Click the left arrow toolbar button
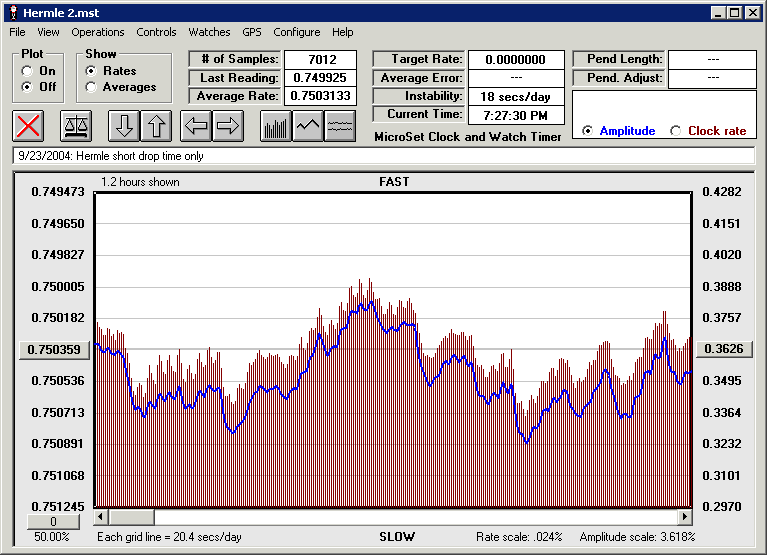Image resolution: width=767 pixels, height=555 pixels. pyautogui.click(x=196, y=126)
